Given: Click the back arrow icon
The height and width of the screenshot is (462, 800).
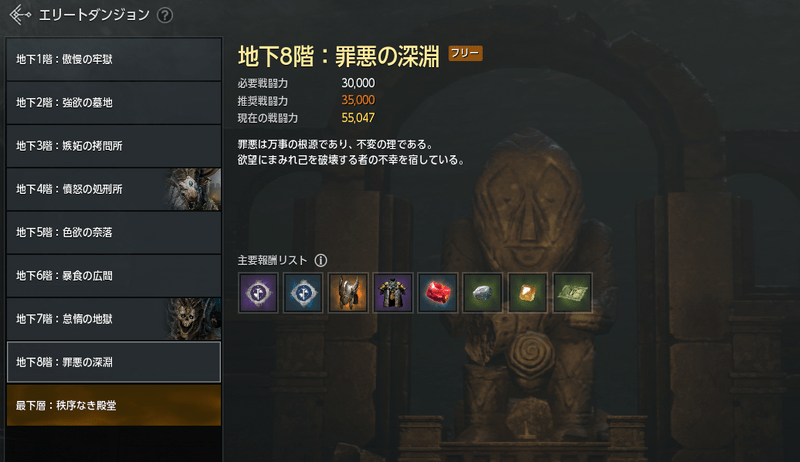Looking at the screenshot, I should [x=20, y=14].
